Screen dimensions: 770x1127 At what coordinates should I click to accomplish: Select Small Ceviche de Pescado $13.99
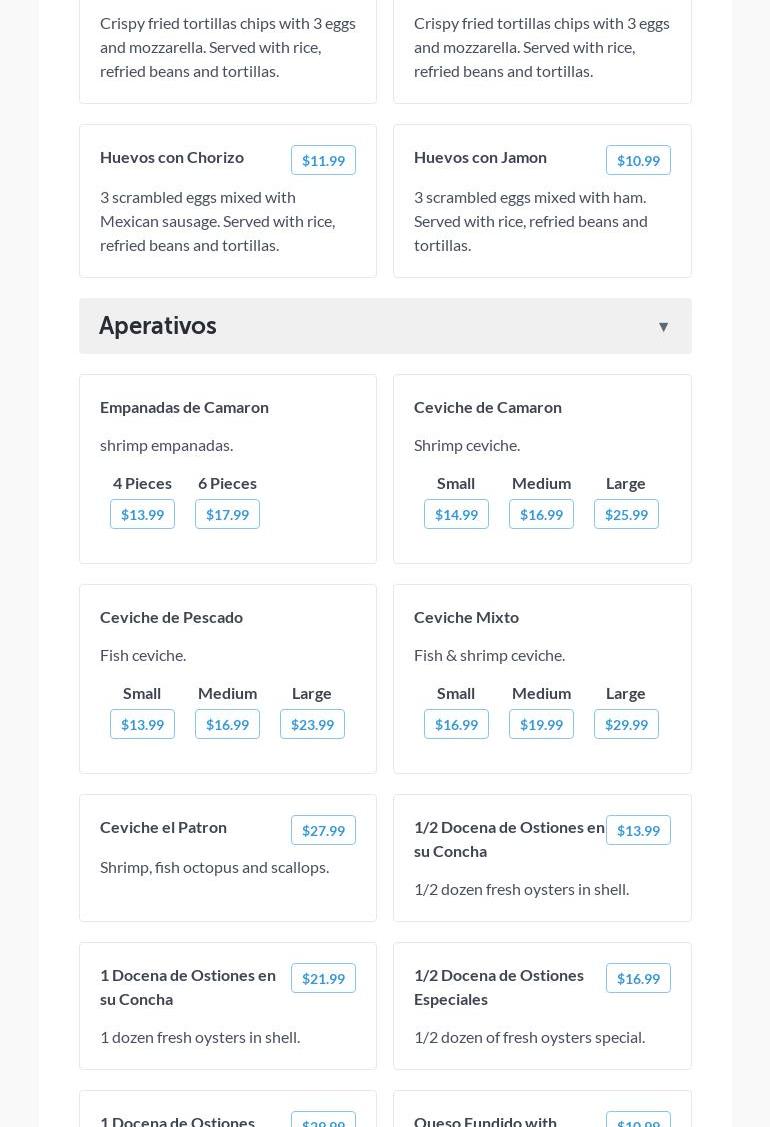pos(142,724)
